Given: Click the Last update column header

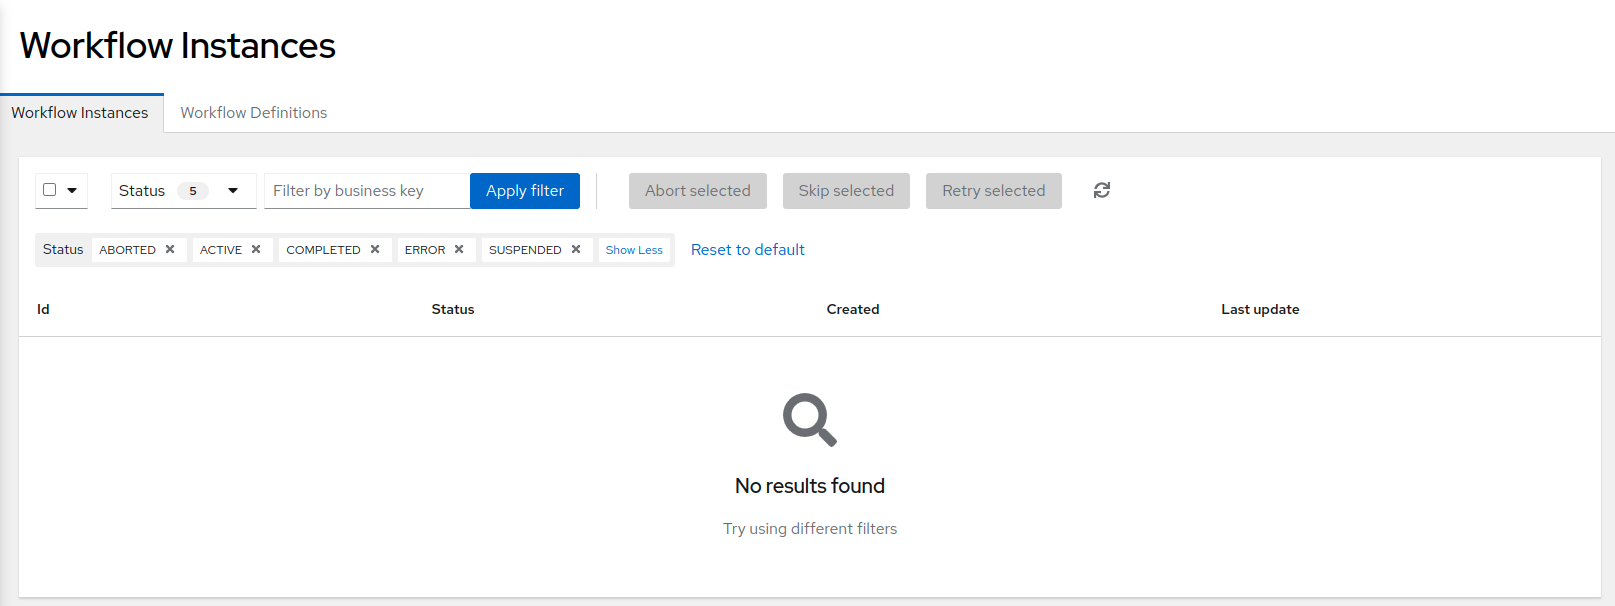Looking at the screenshot, I should click(1260, 310).
